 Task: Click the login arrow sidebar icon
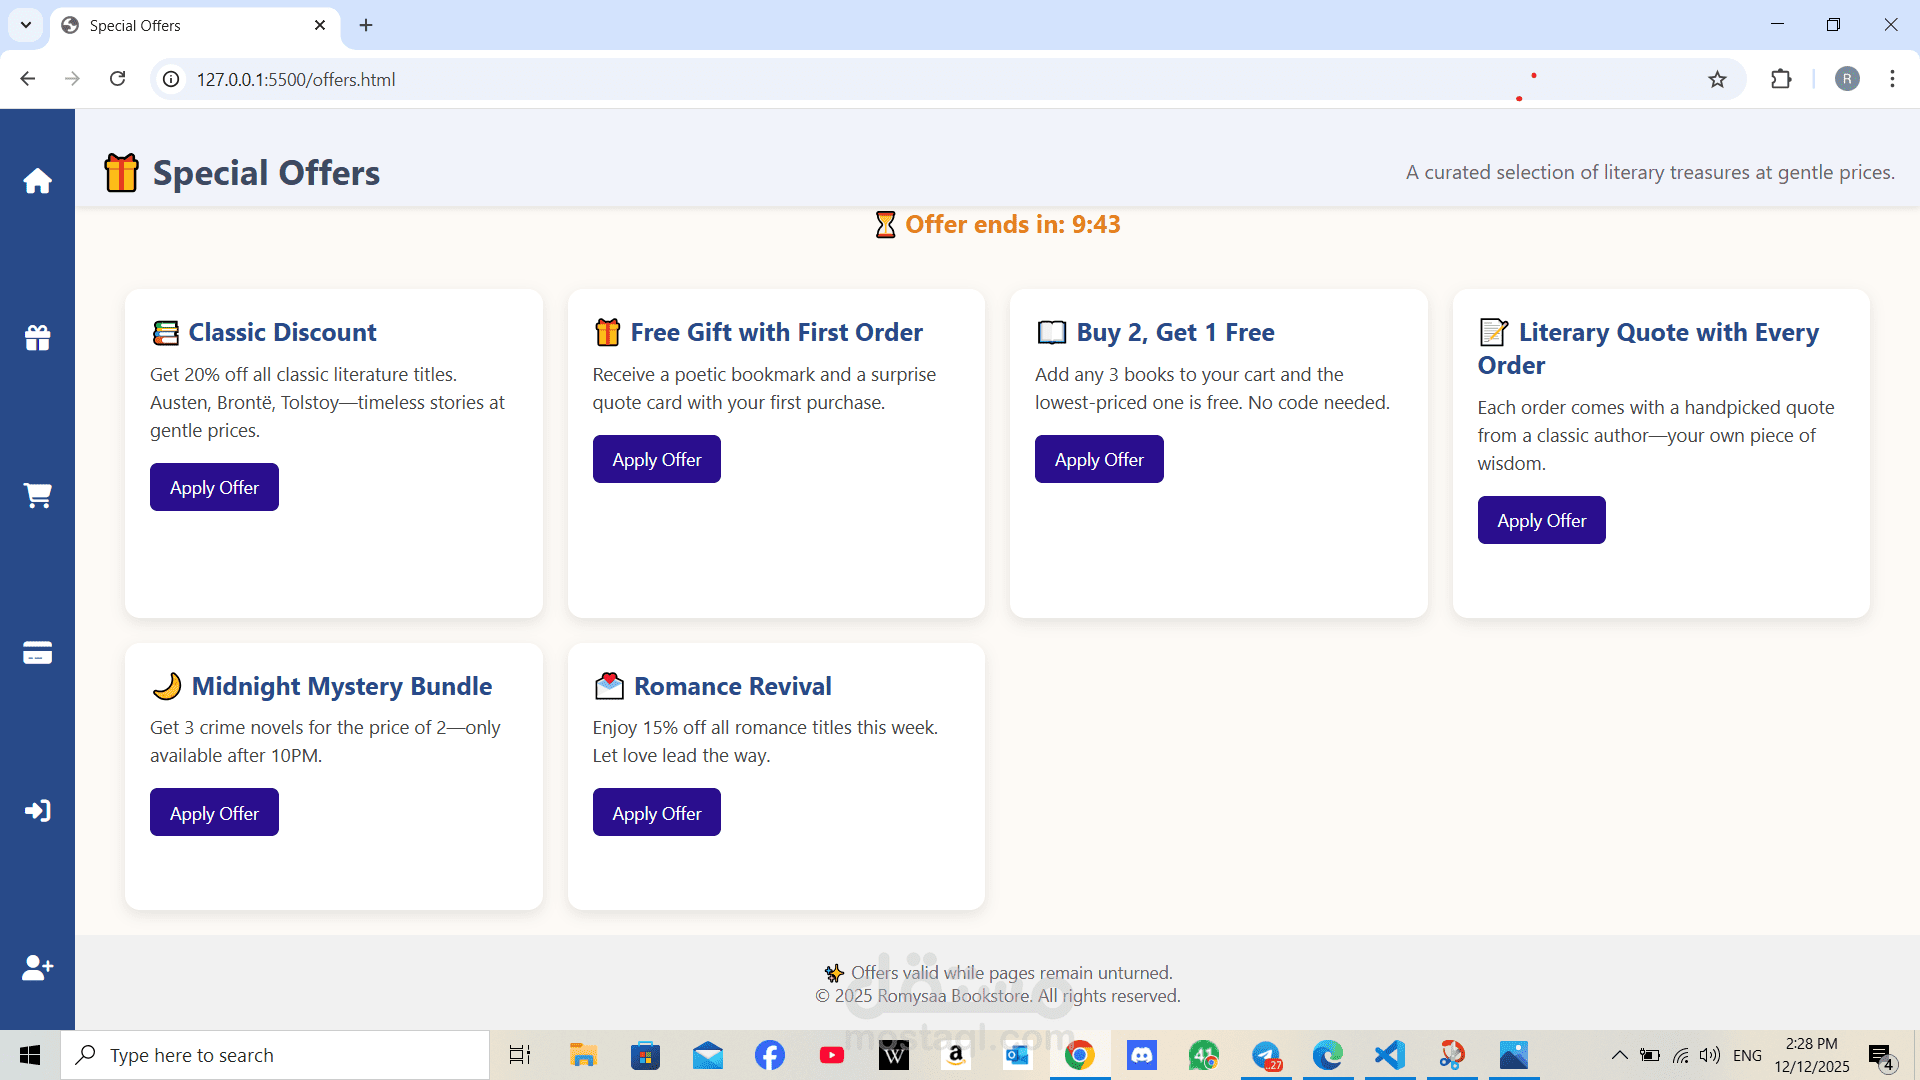pyautogui.click(x=37, y=810)
